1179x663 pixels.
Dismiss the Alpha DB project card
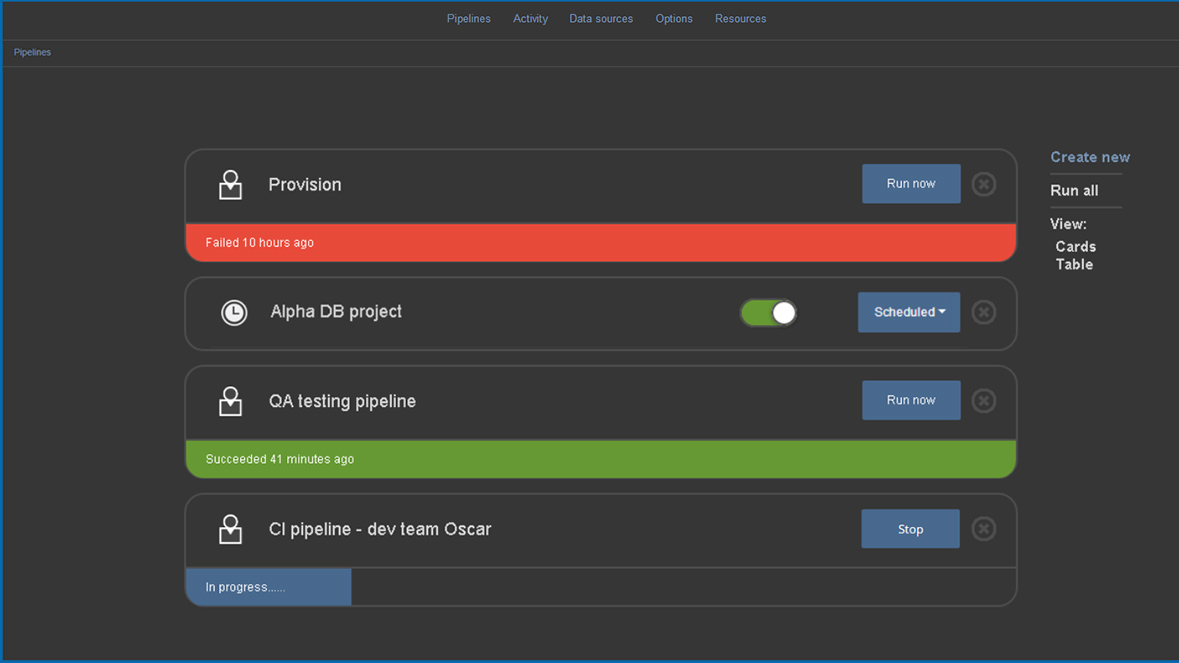click(983, 312)
